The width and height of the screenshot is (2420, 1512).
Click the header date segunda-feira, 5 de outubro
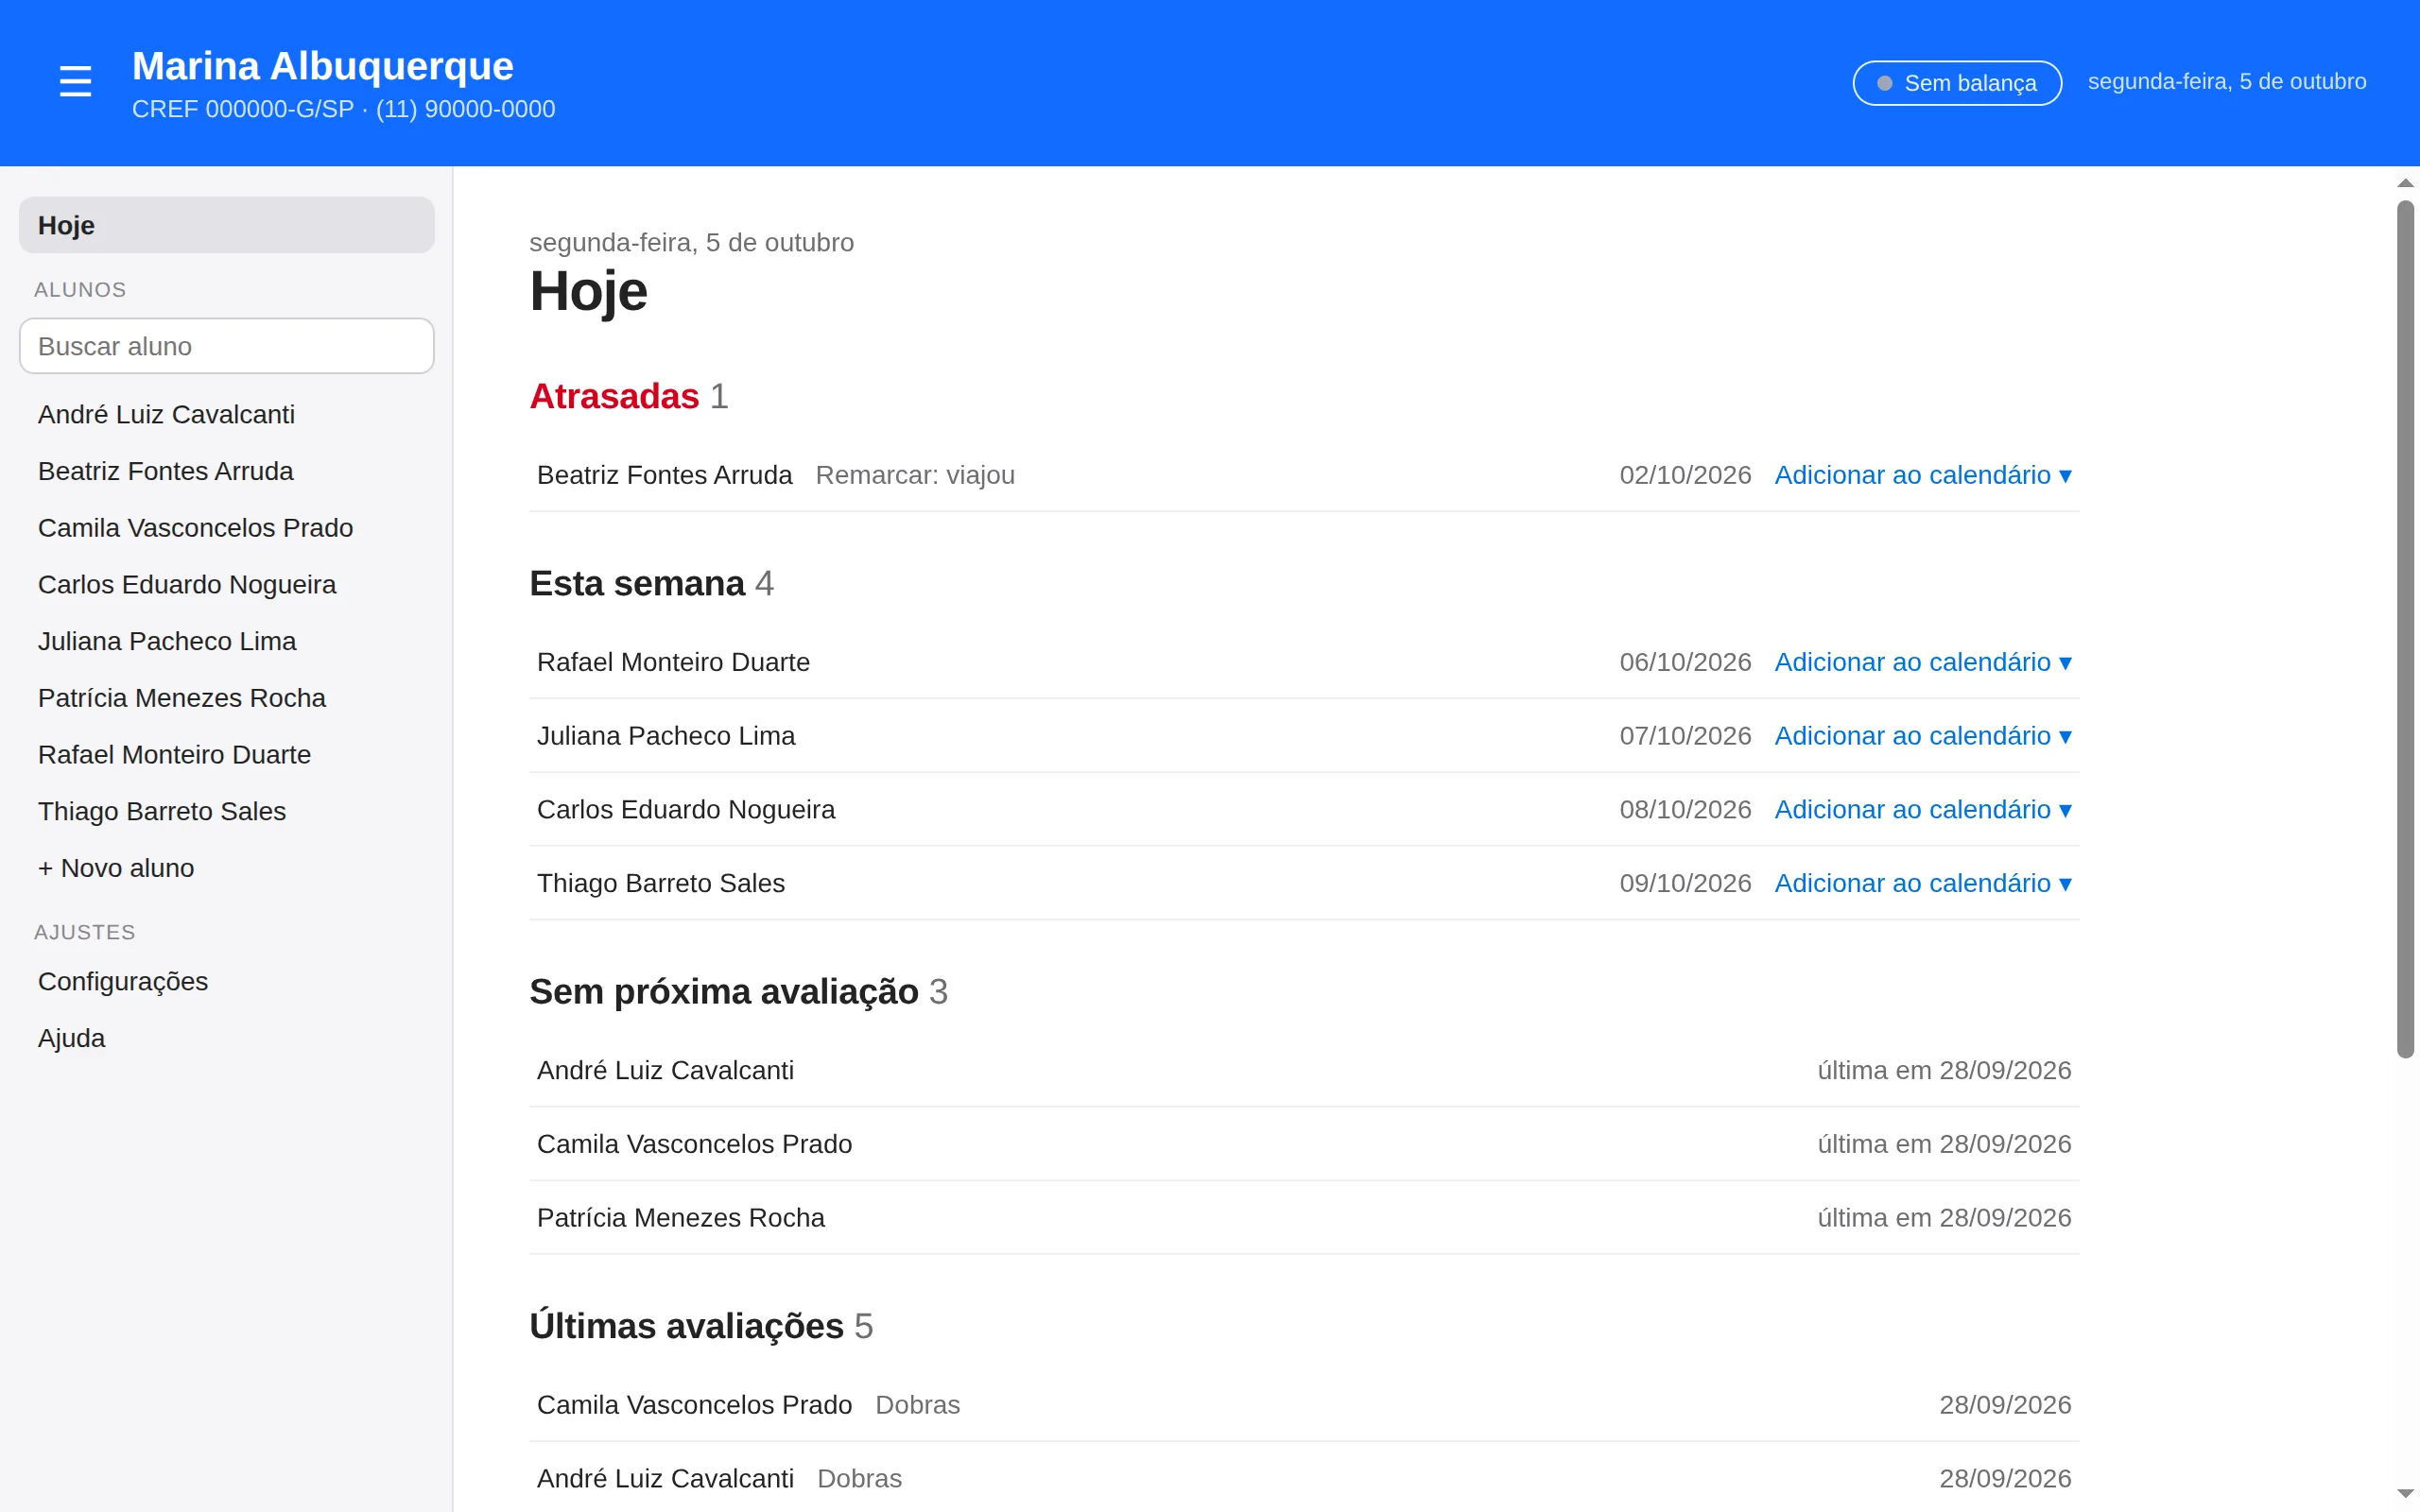[2227, 82]
